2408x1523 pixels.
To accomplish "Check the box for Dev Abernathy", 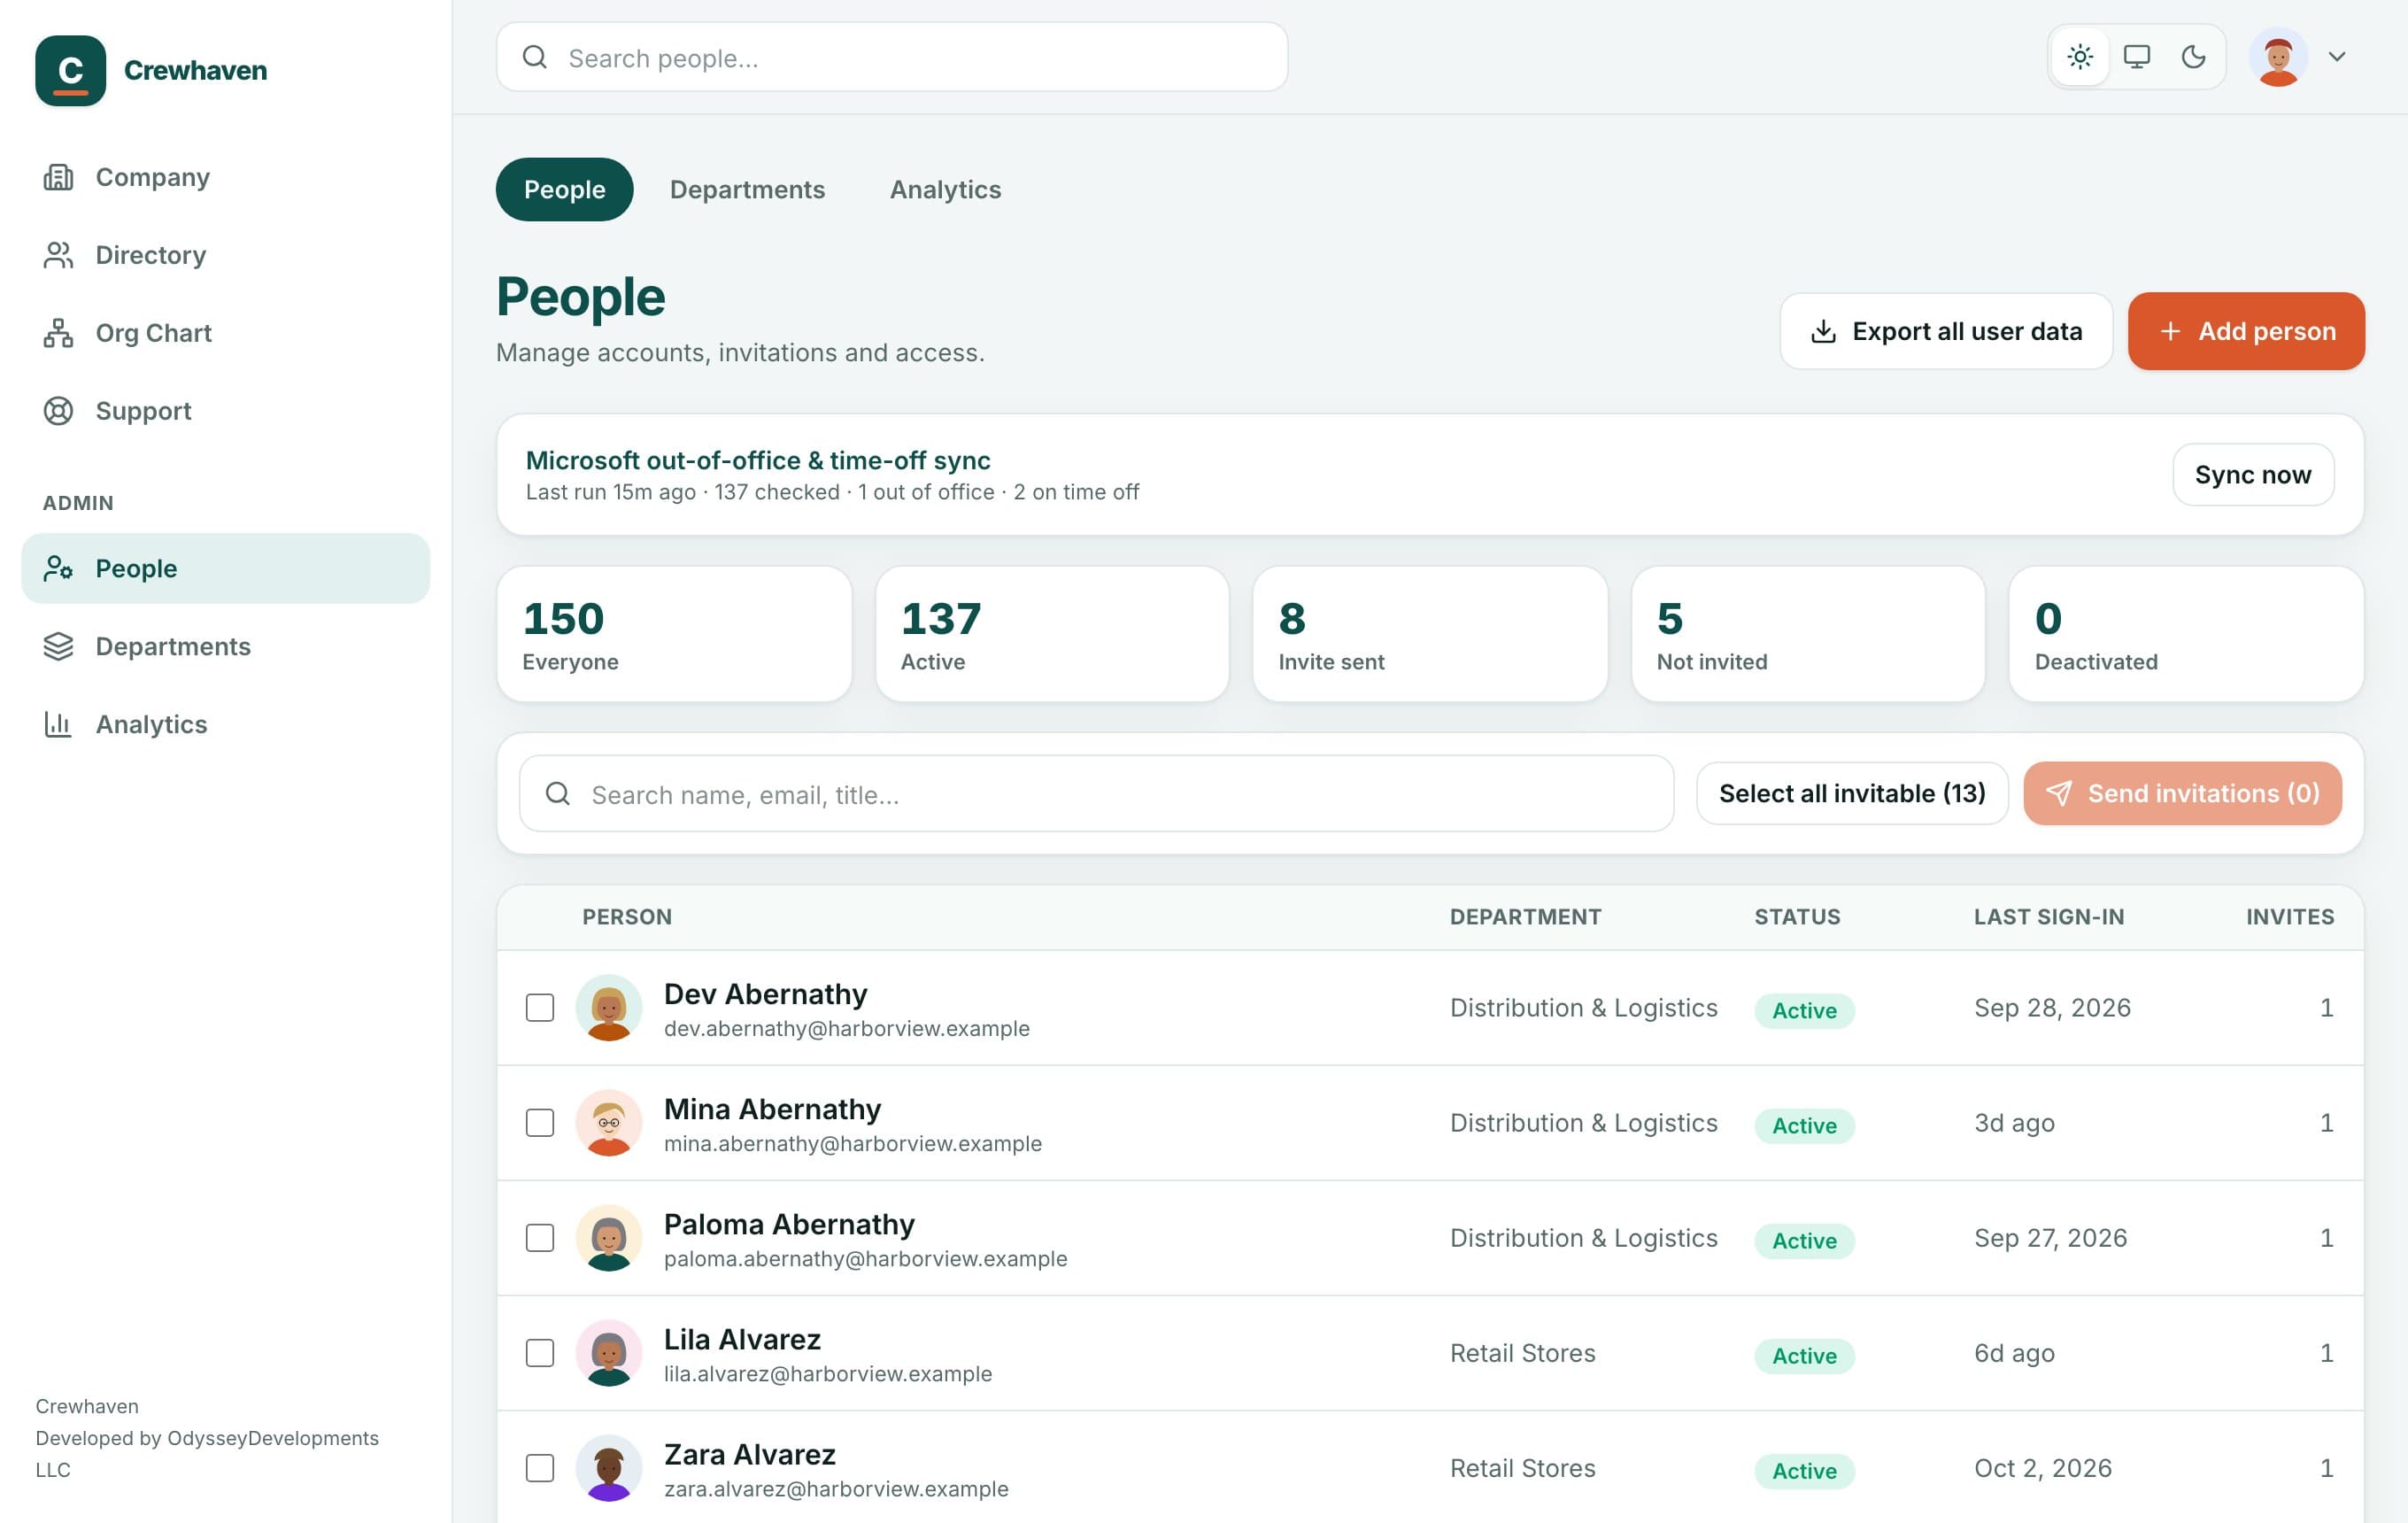I will 540,1007.
